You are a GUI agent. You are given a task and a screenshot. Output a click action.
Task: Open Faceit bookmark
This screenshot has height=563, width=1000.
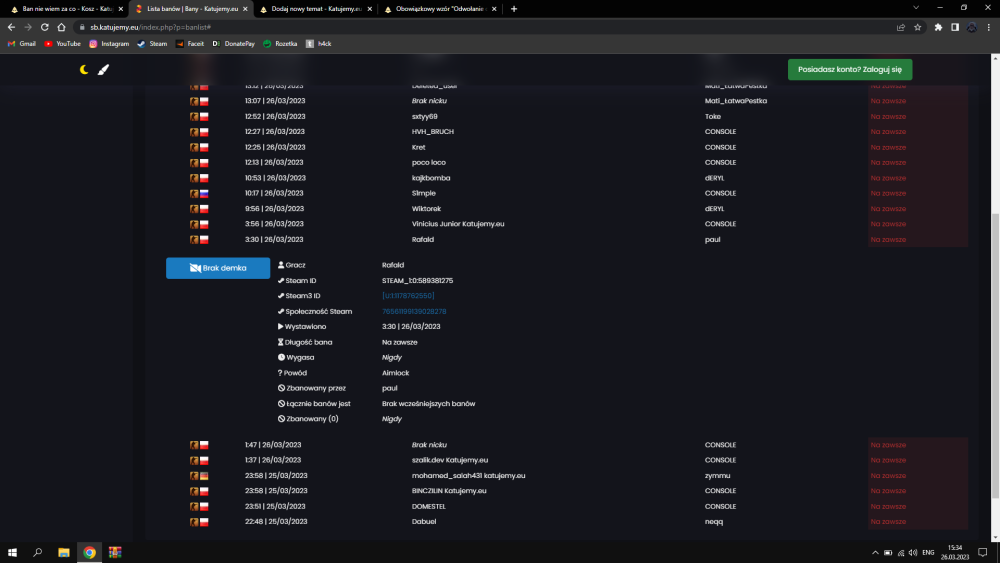coord(189,44)
